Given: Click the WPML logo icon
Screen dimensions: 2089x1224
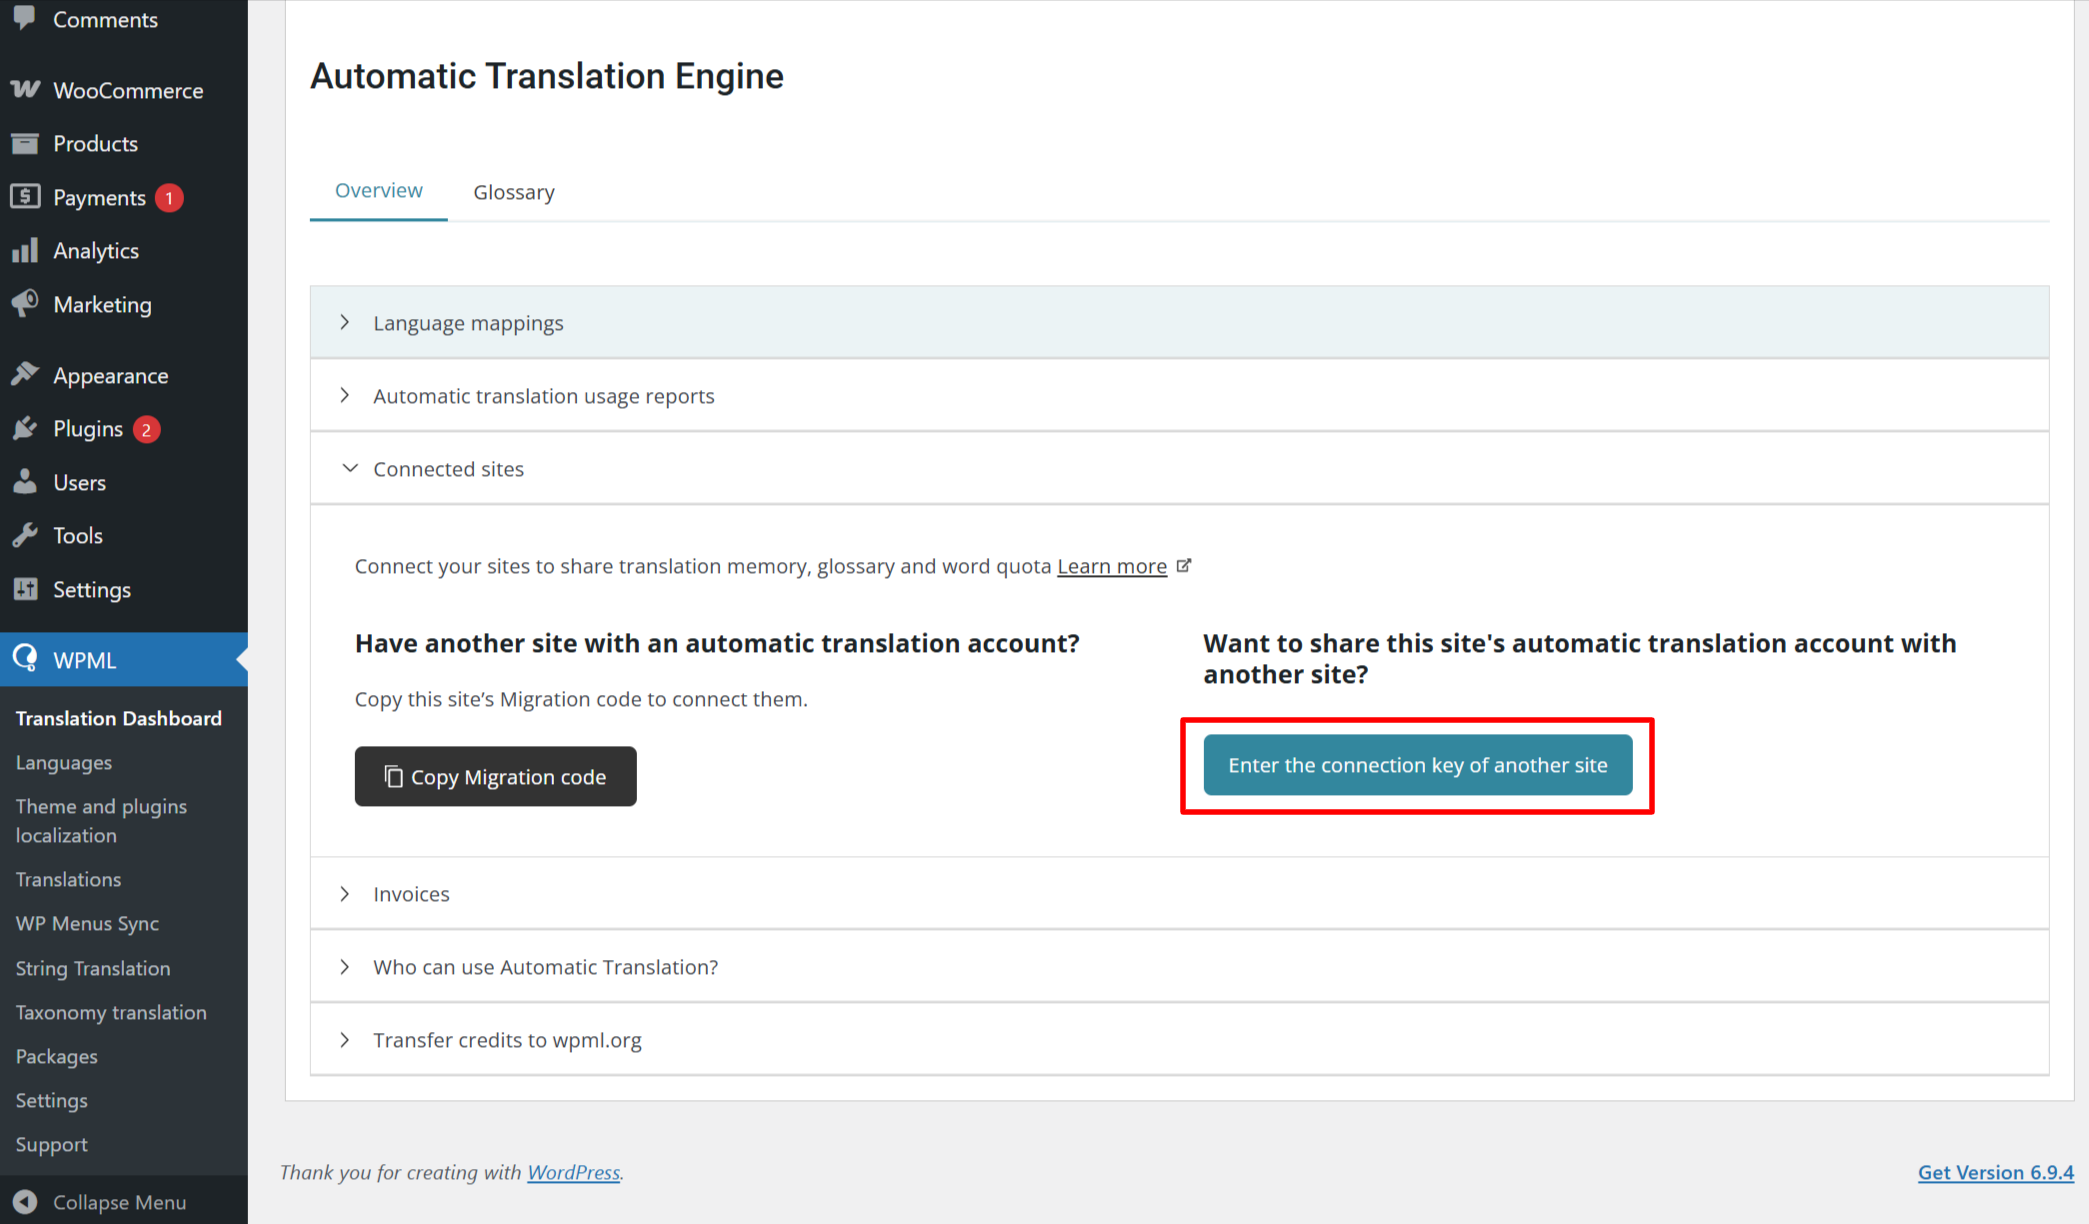Looking at the screenshot, I should click(25, 659).
